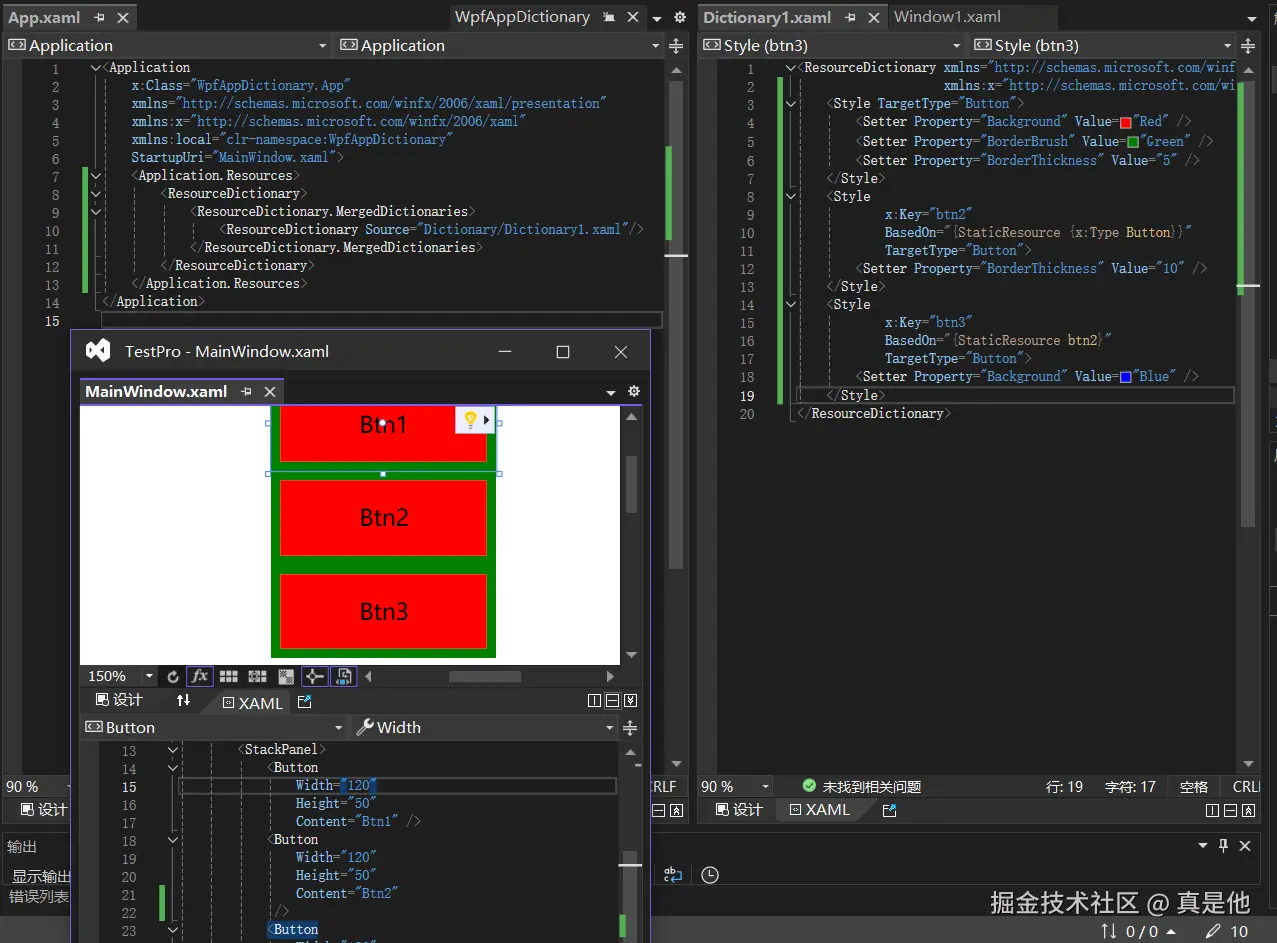Image resolution: width=1277 pixels, height=943 pixels.
Task: Toggle word wrap in output panel
Action: tap(673, 875)
